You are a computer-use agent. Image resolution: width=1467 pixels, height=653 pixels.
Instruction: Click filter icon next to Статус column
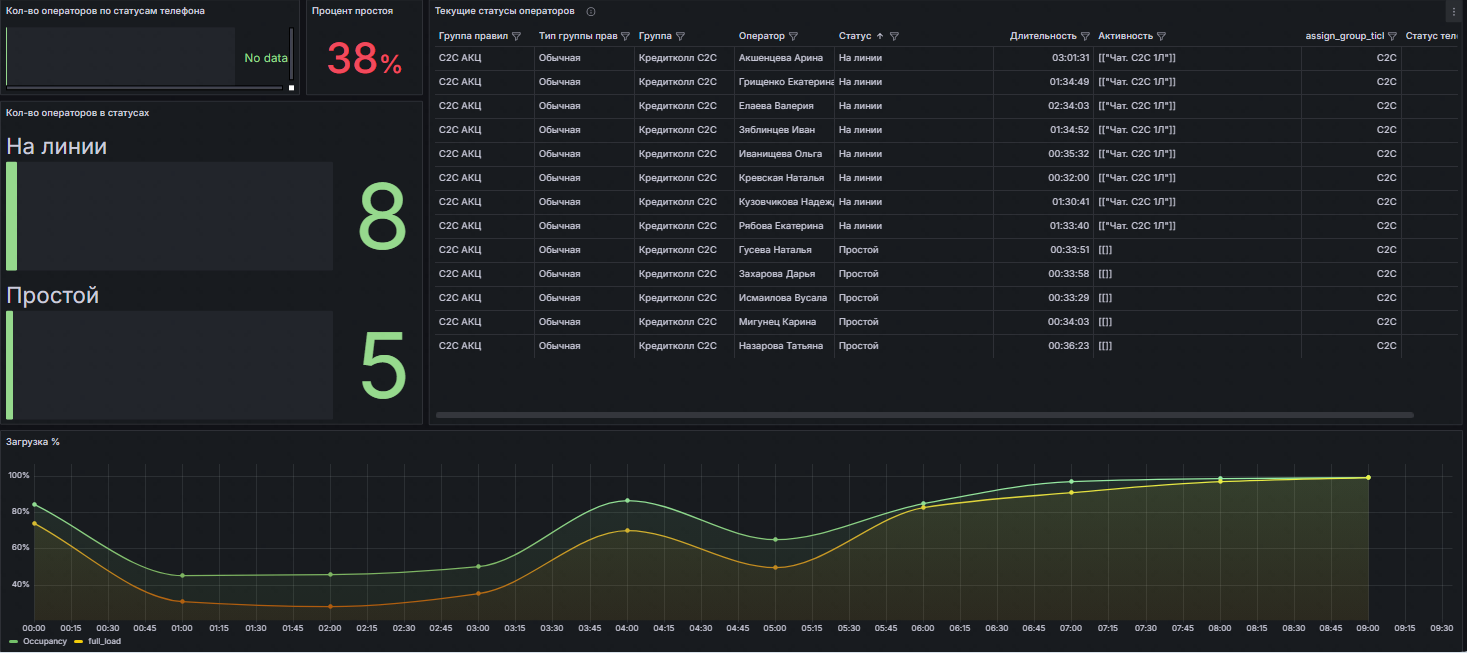point(894,36)
